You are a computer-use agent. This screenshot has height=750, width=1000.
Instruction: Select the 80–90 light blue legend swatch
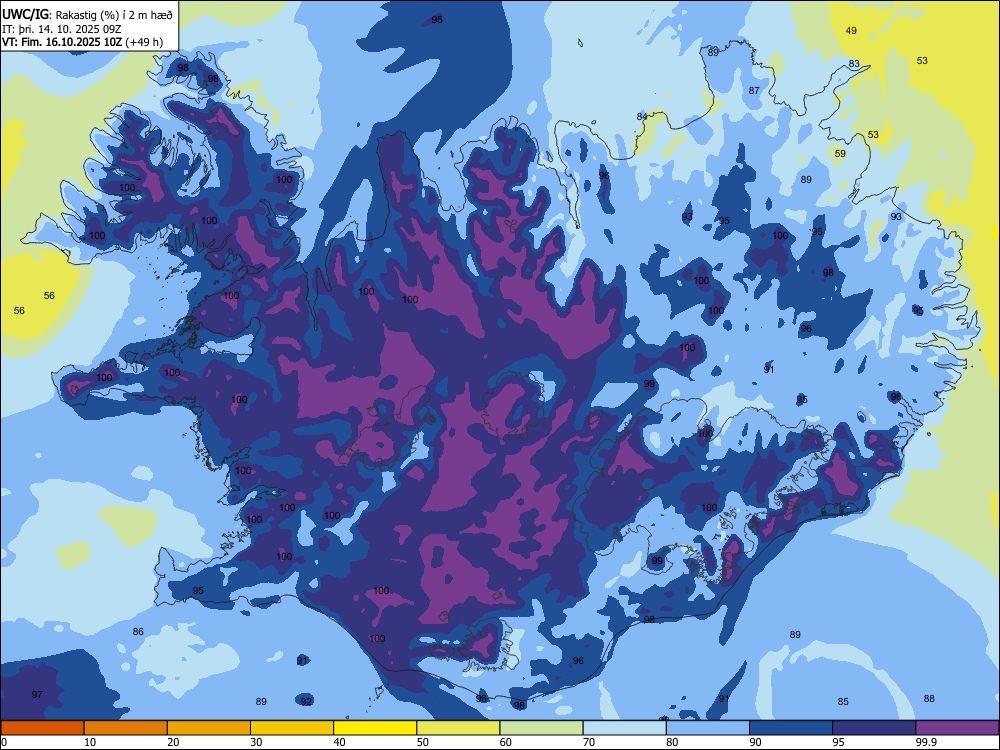[708, 728]
